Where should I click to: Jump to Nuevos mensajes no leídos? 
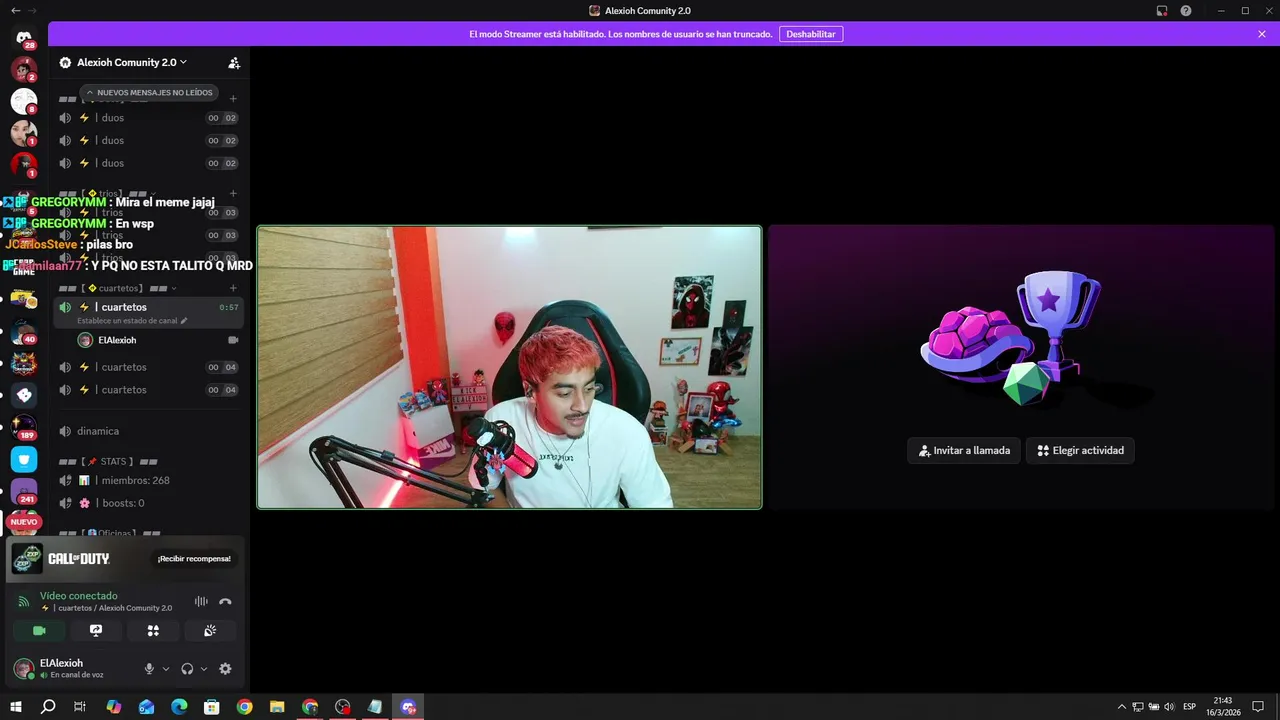[x=149, y=92]
